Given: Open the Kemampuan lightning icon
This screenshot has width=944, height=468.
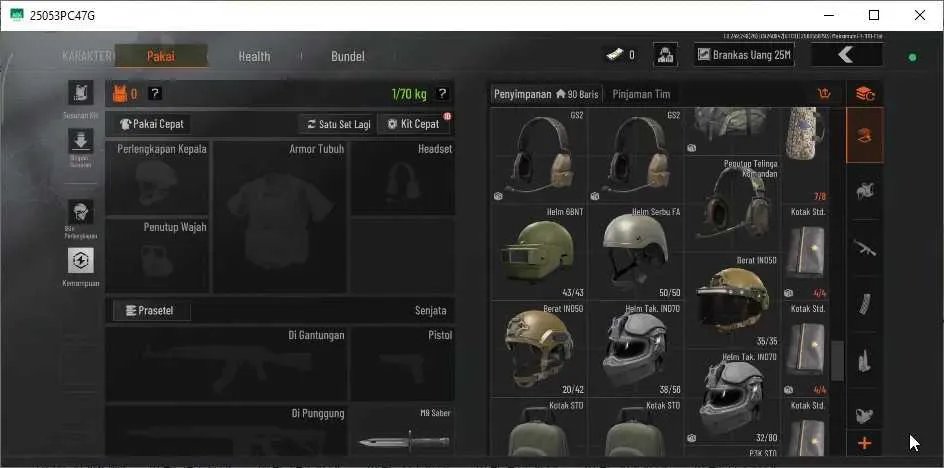Looking at the screenshot, I should point(81,260).
